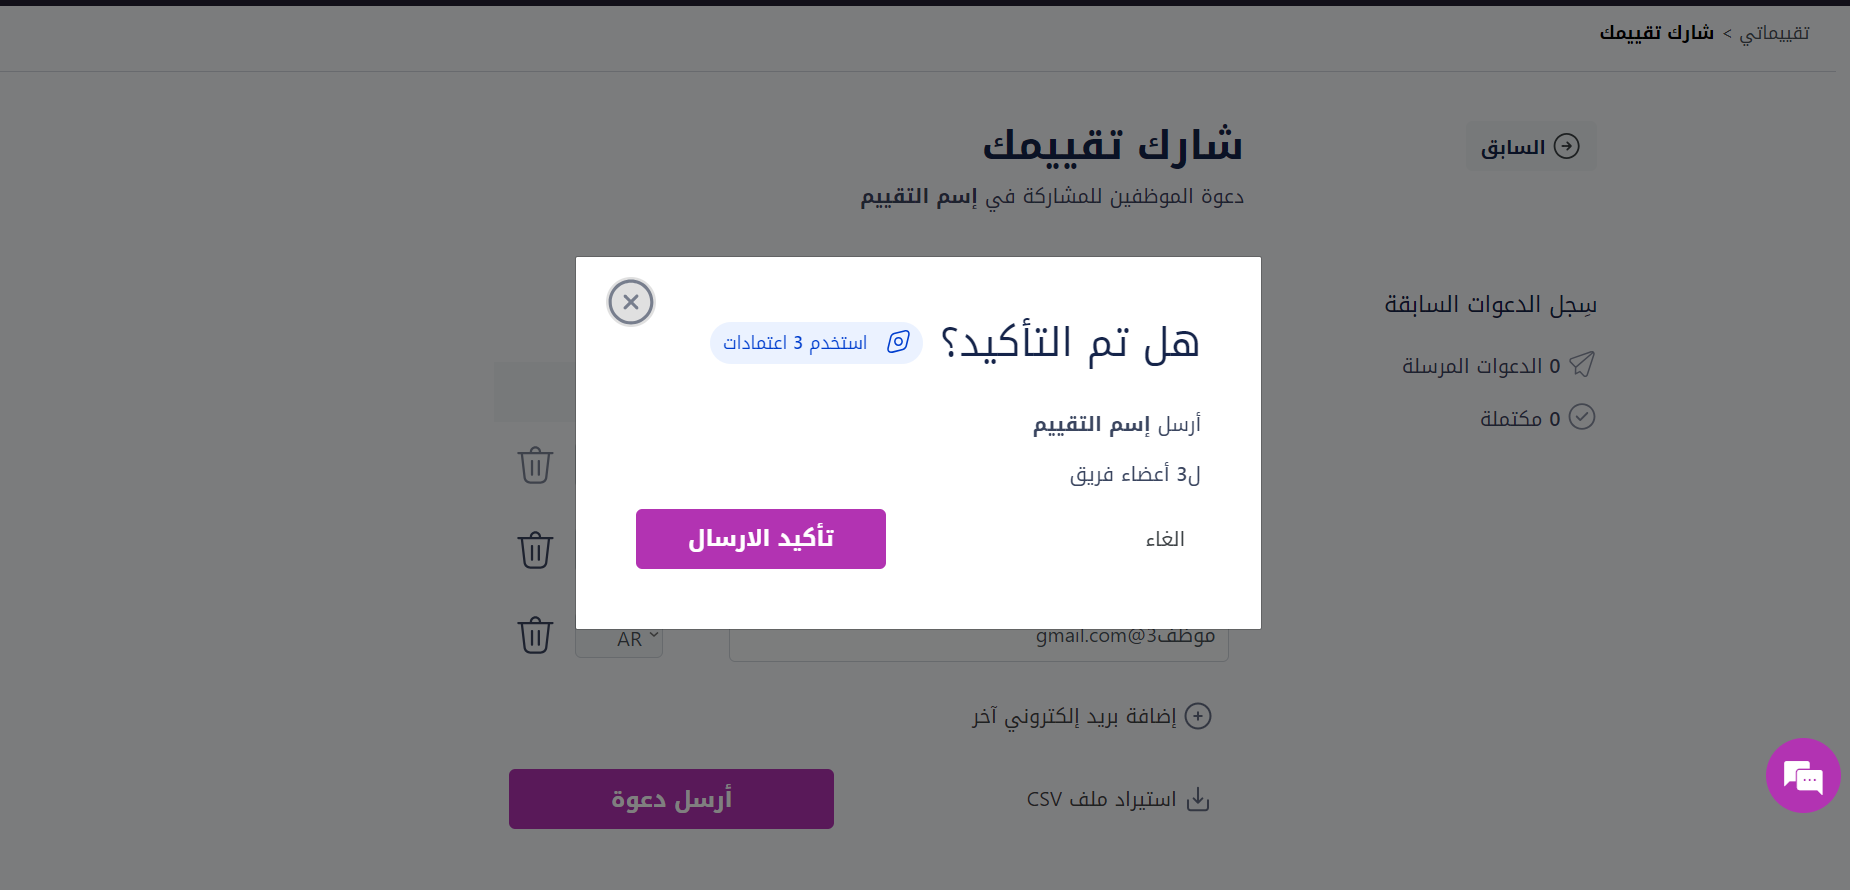Viewport: 1850px width, 890px height.
Task: Open the AR language dropdown
Action: [x=619, y=640]
